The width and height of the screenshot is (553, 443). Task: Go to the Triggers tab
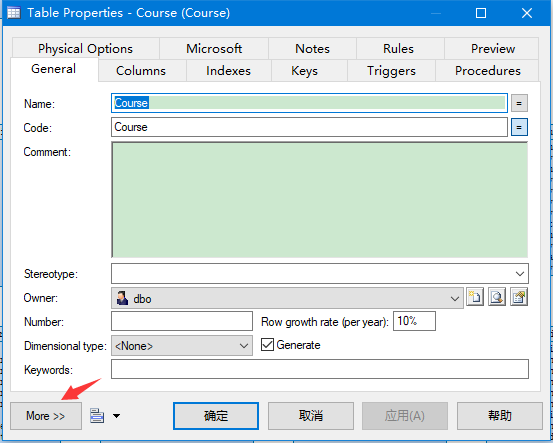pyautogui.click(x=391, y=71)
